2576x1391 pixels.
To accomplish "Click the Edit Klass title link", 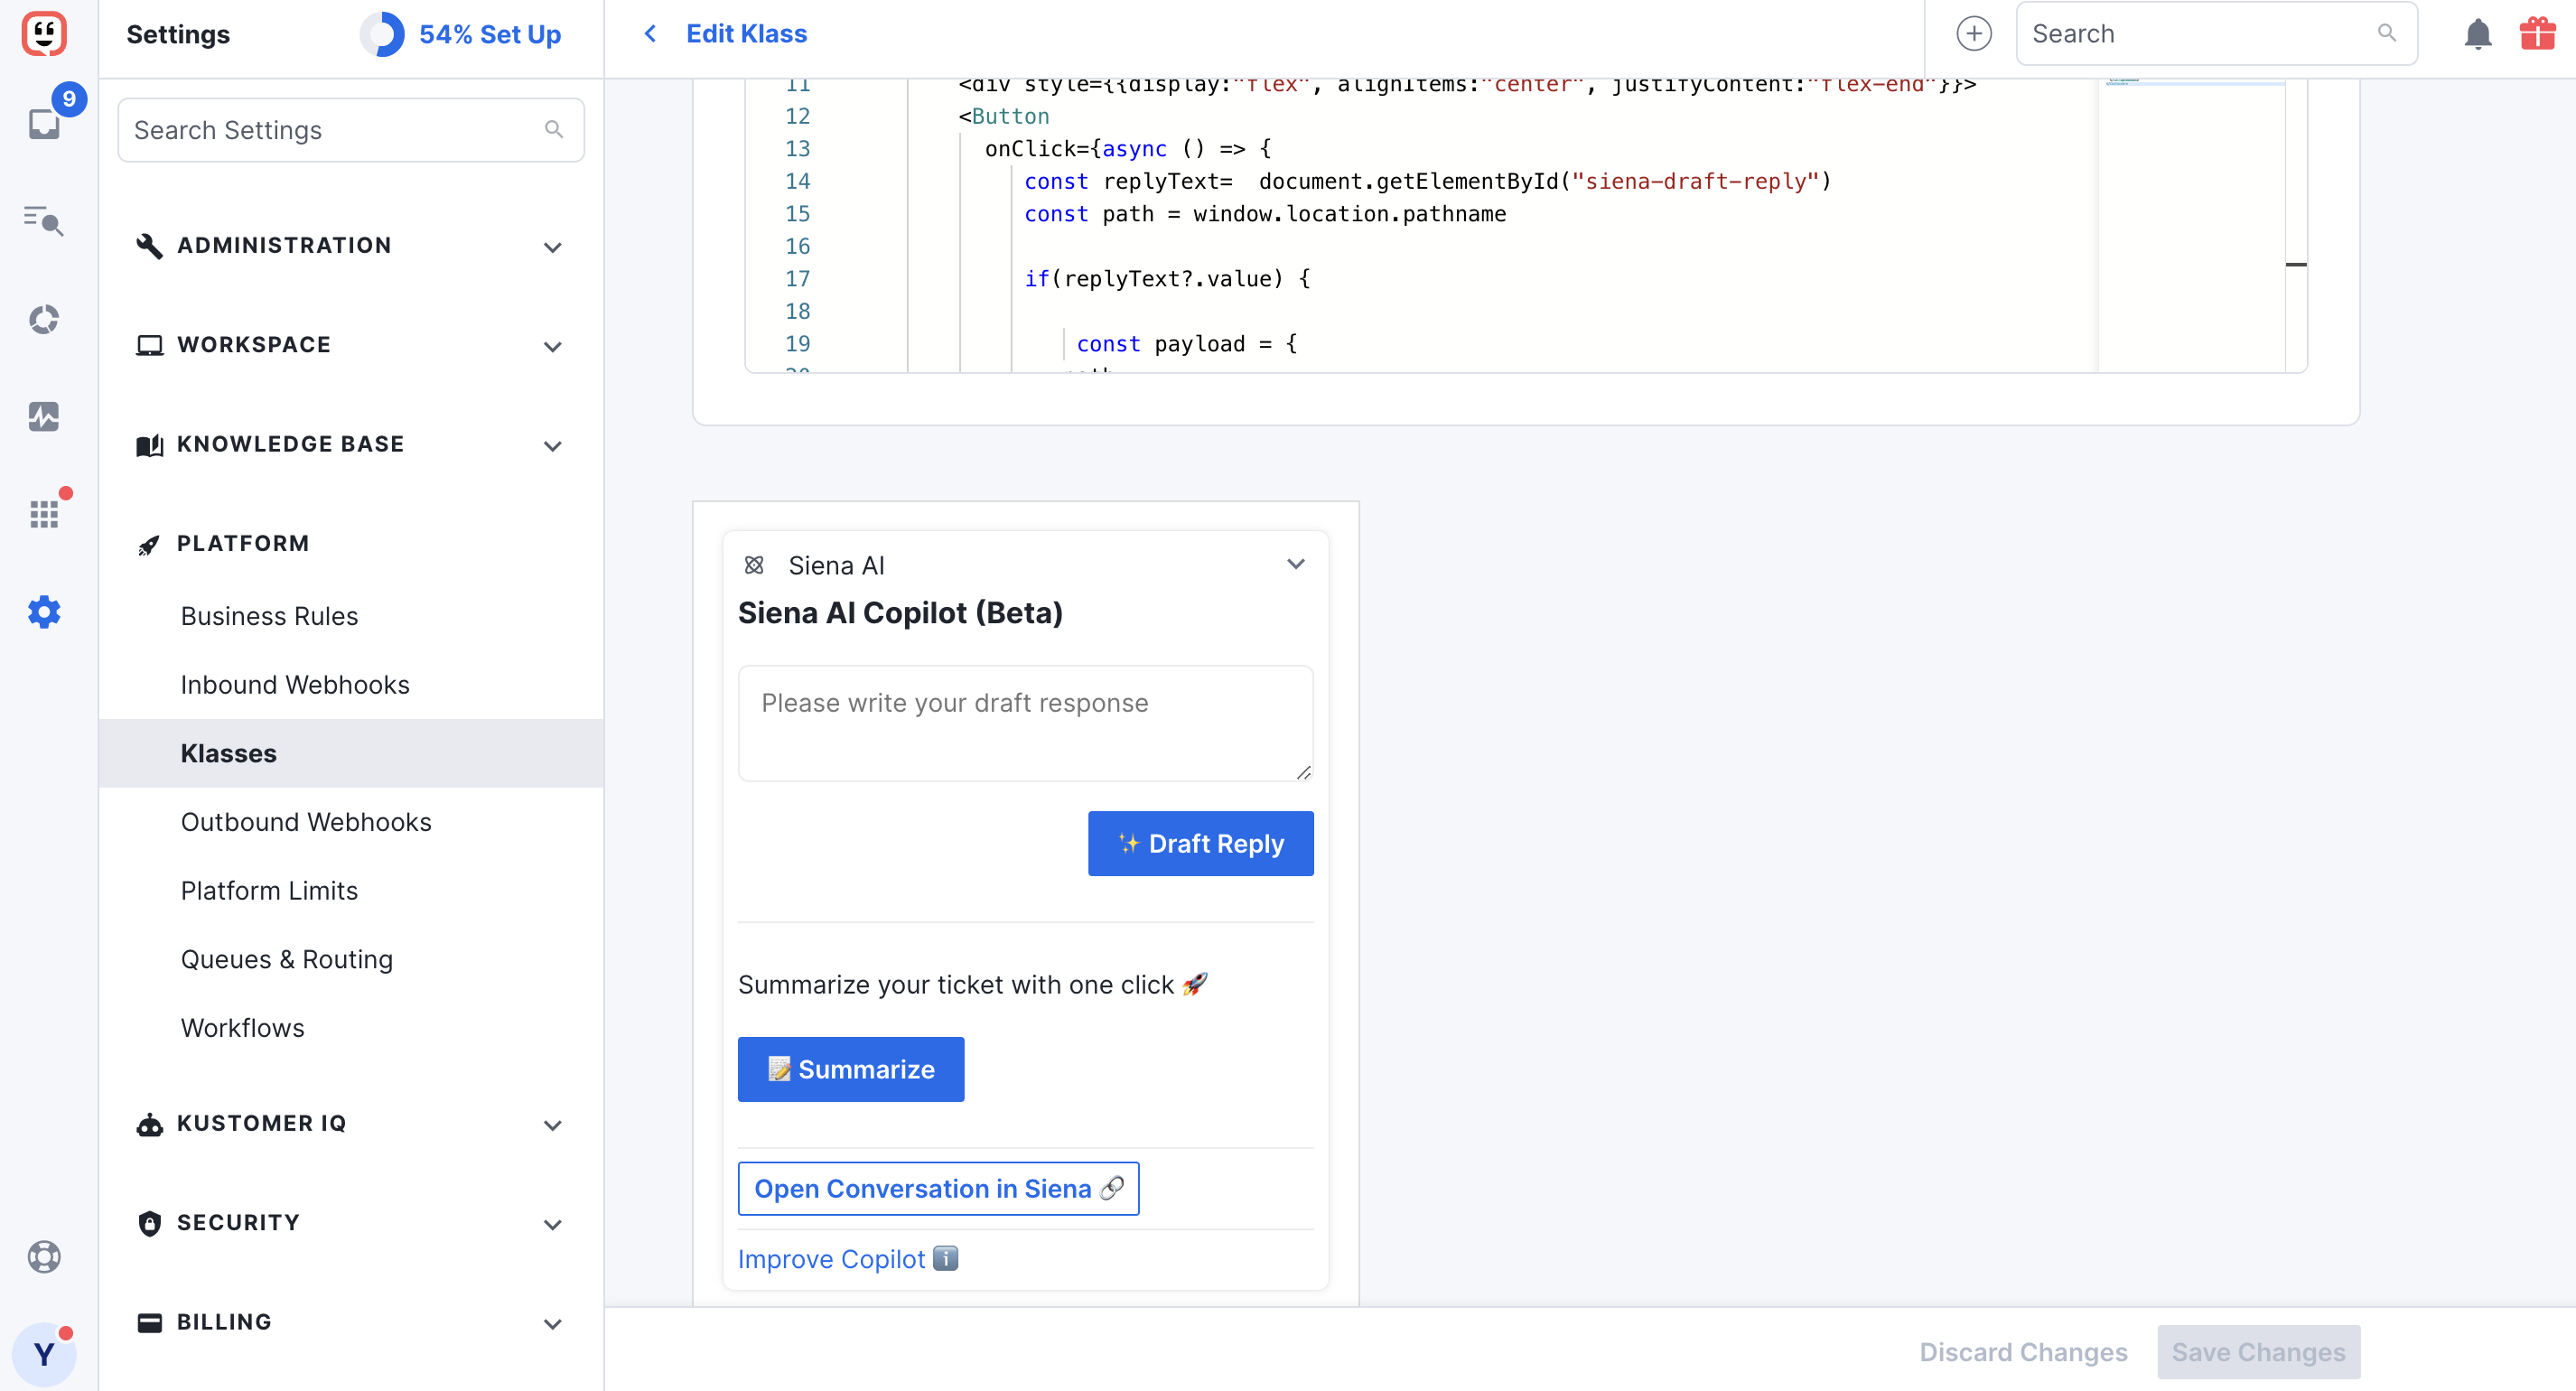I will (746, 34).
